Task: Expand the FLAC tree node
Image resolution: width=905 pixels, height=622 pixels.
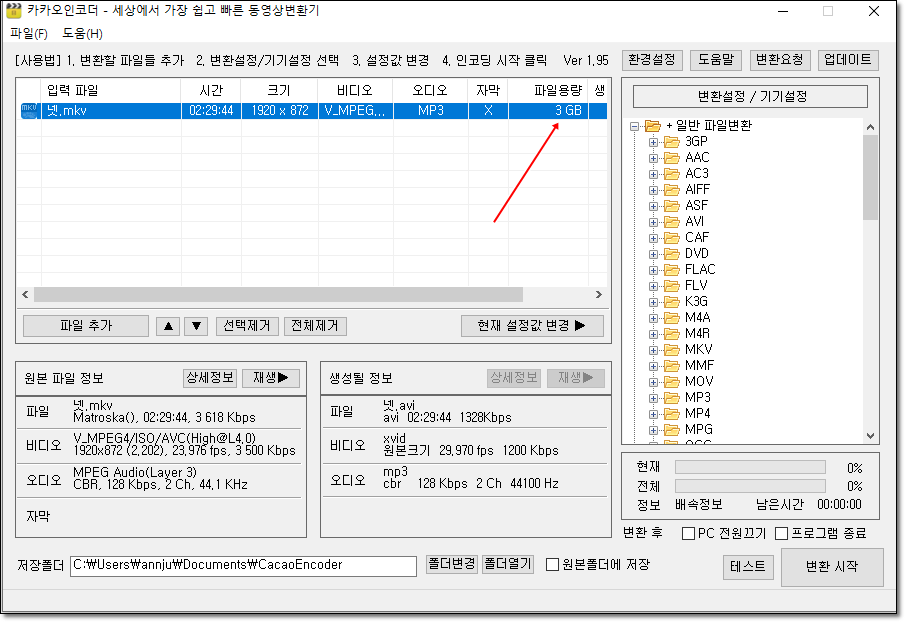Action: pos(653,270)
